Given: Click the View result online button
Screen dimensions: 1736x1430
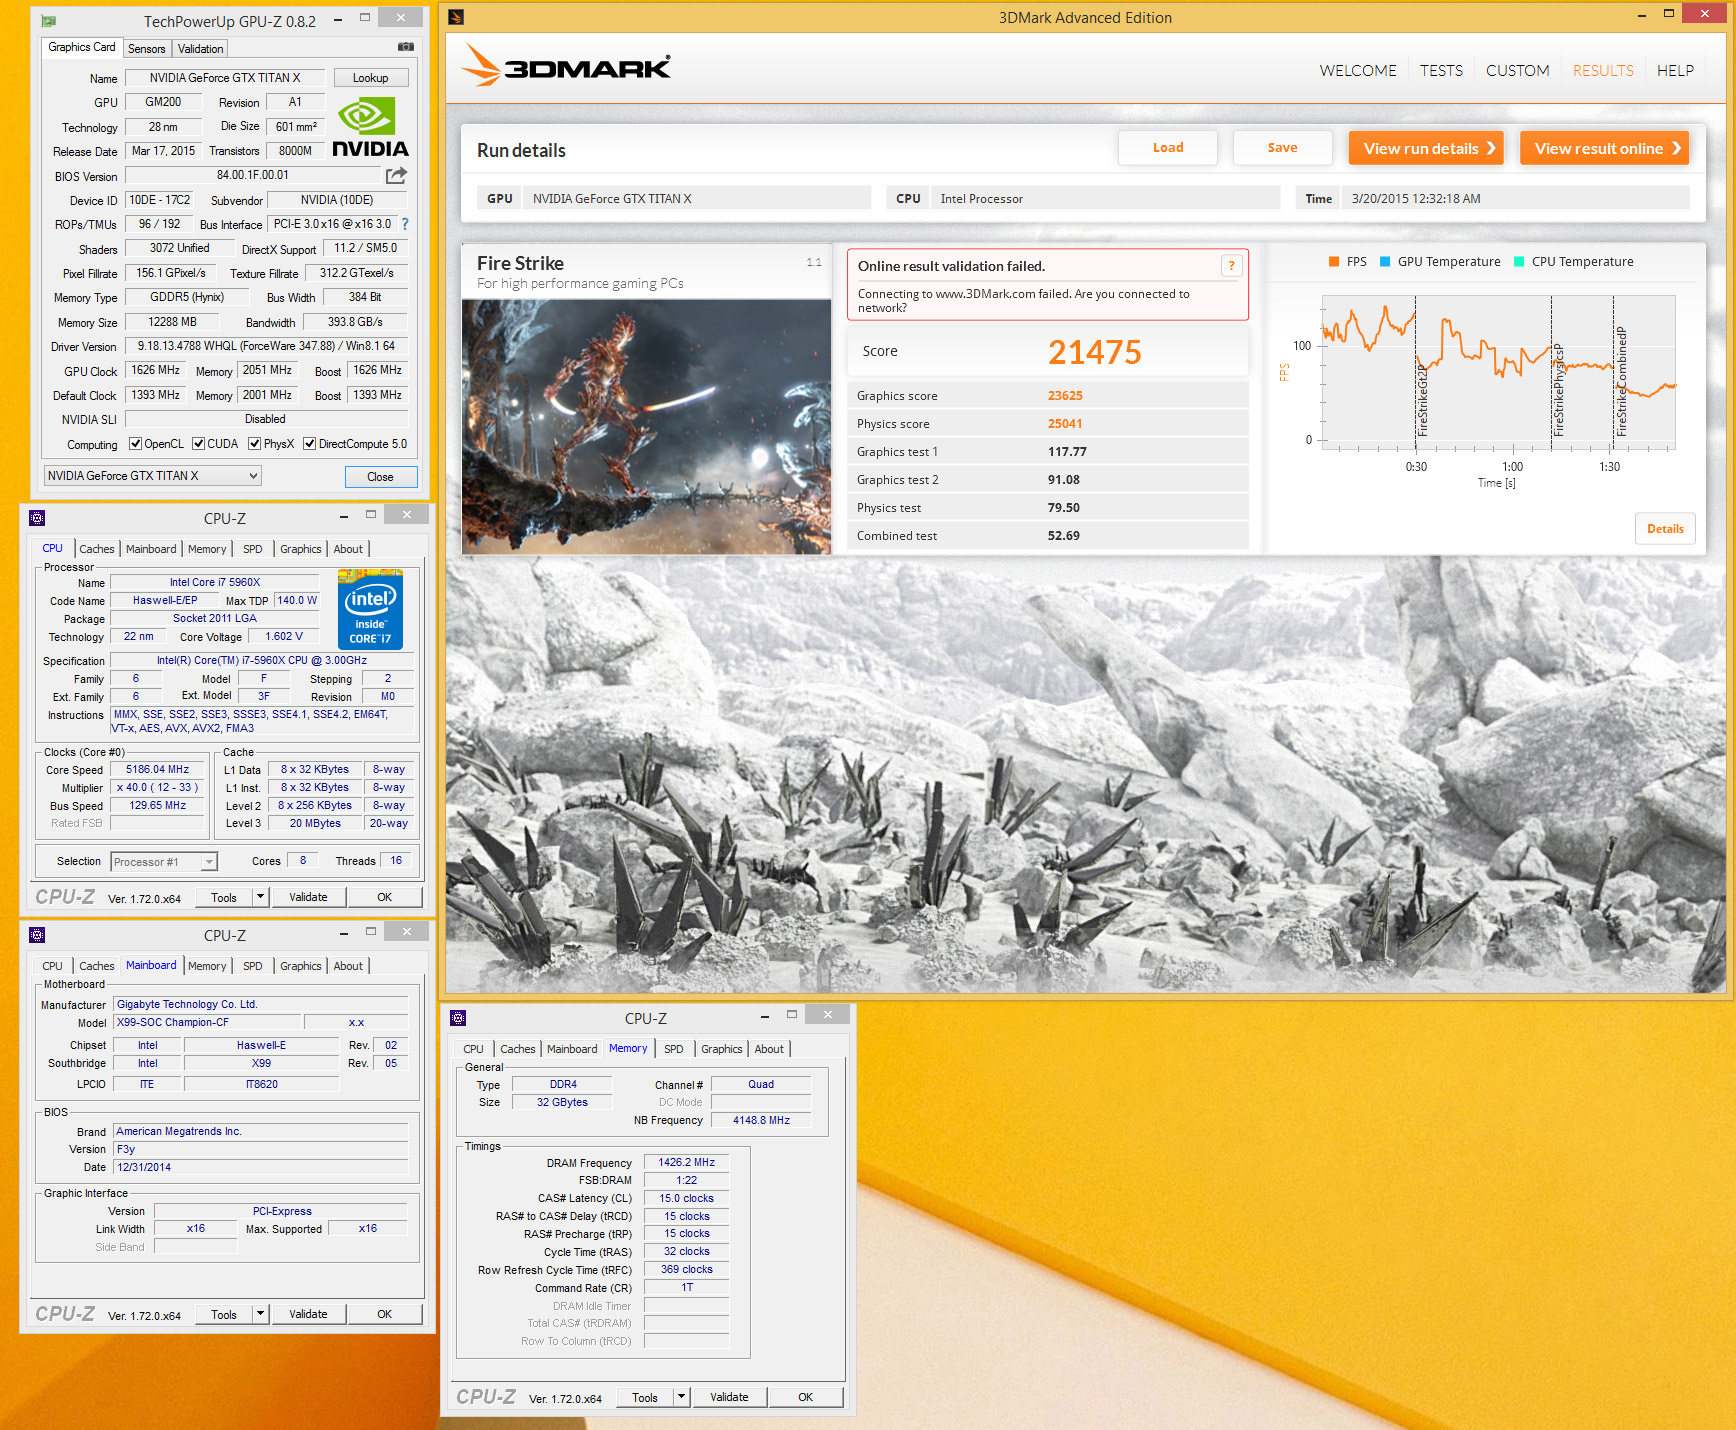Looking at the screenshot, I should pos(1604,148).
